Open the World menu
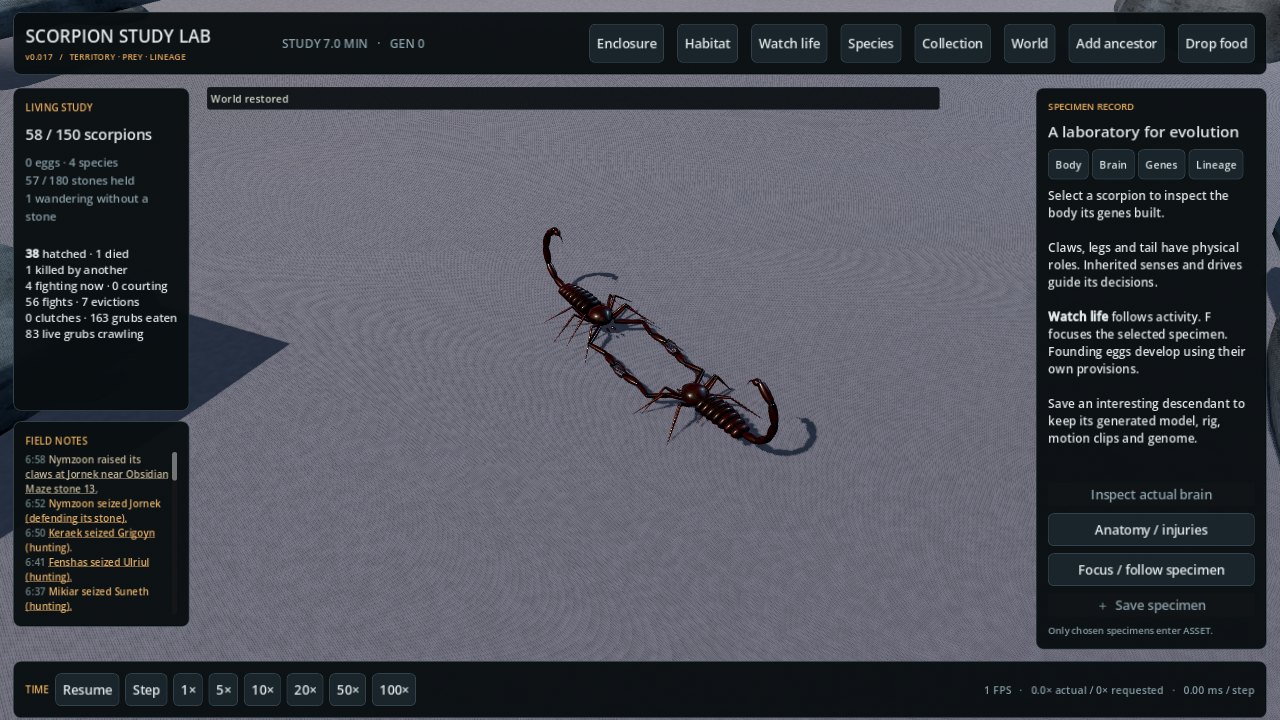Viewport: 1280px width, 720px height. coord(1029,44)
